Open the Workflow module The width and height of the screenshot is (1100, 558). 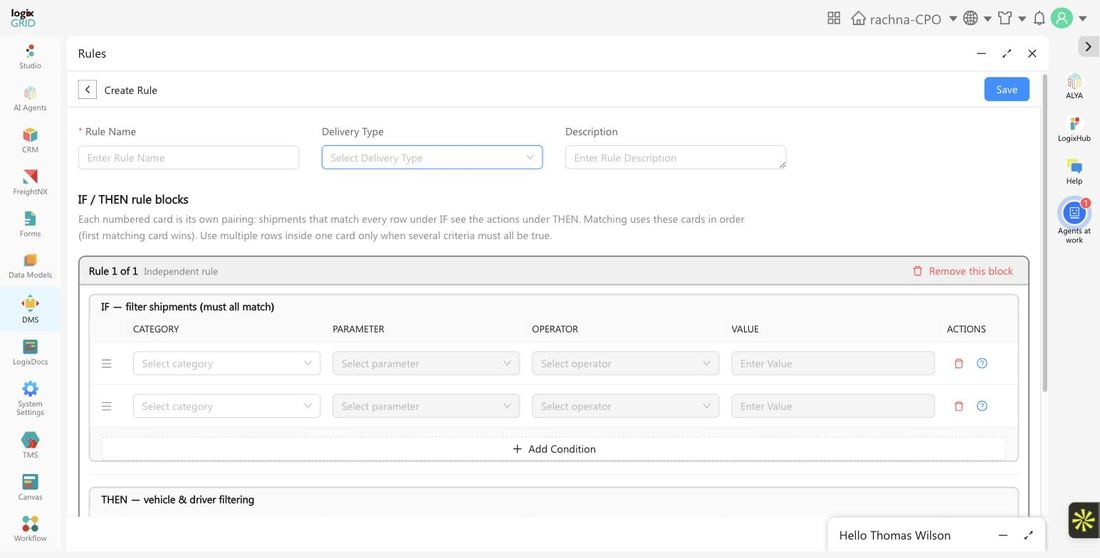click(30, 529)
